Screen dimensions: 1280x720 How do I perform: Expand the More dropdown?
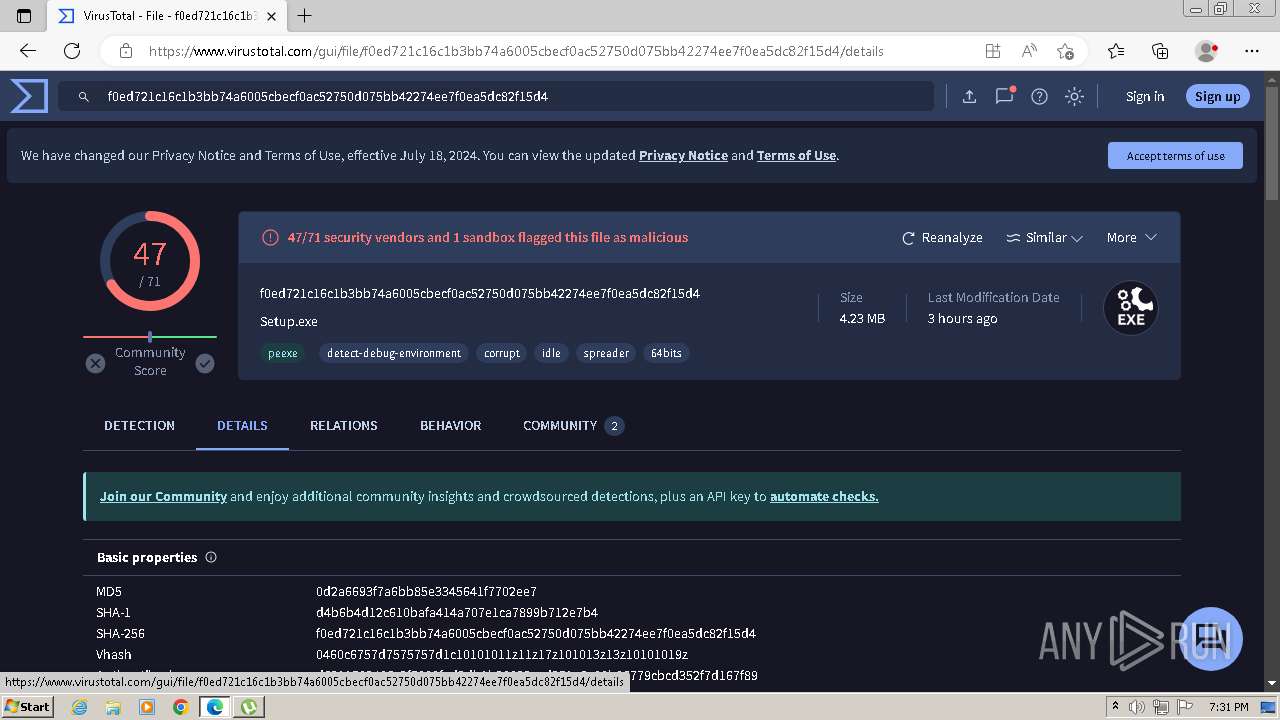(x=1131, y=238)
